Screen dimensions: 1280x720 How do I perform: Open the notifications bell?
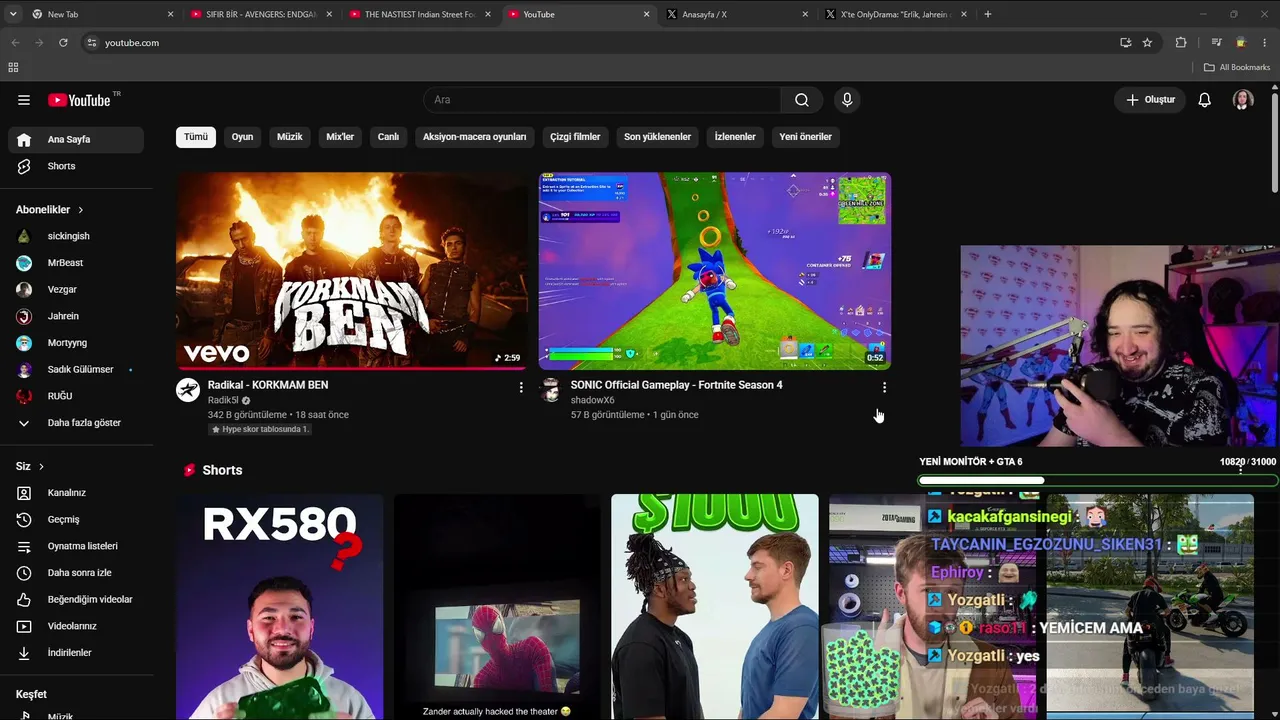click(x=1205, y=100)
